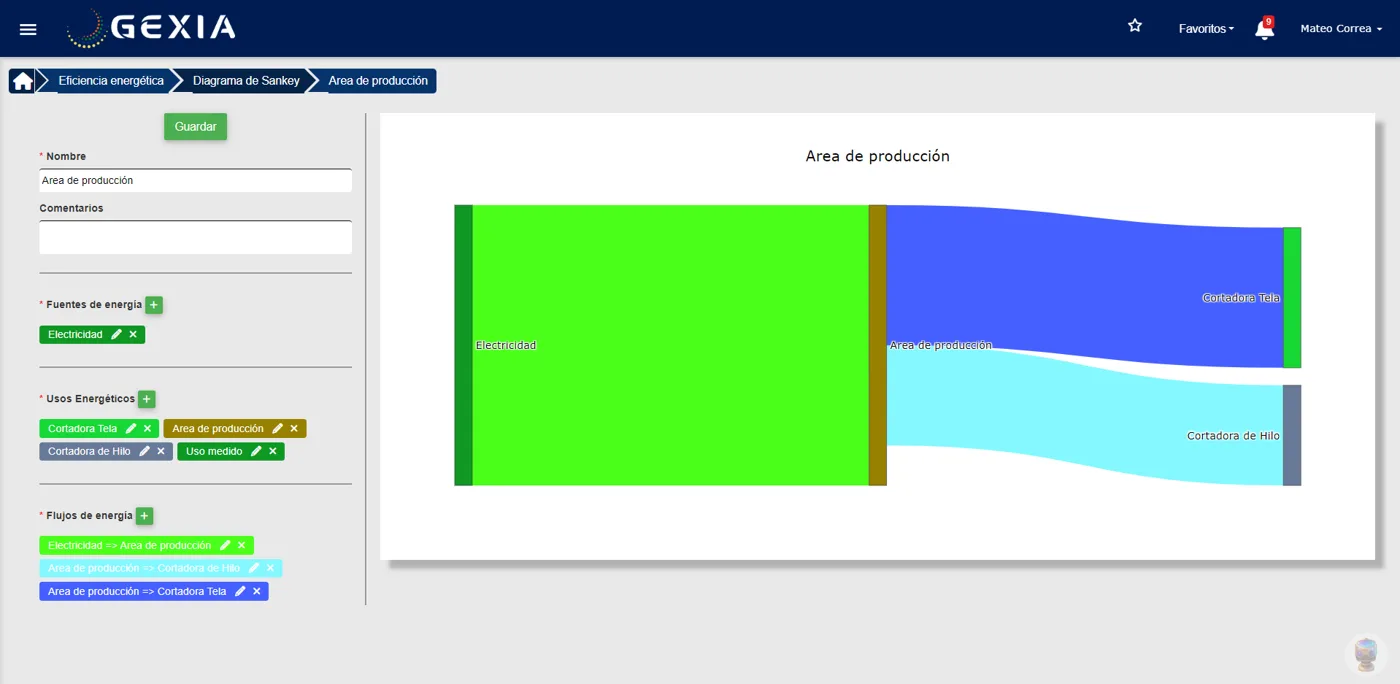Edit flow Electricidad => Area de producción
Image resolution: width=1400 pixels, height=684 pixels.
(x=225, y=545)
